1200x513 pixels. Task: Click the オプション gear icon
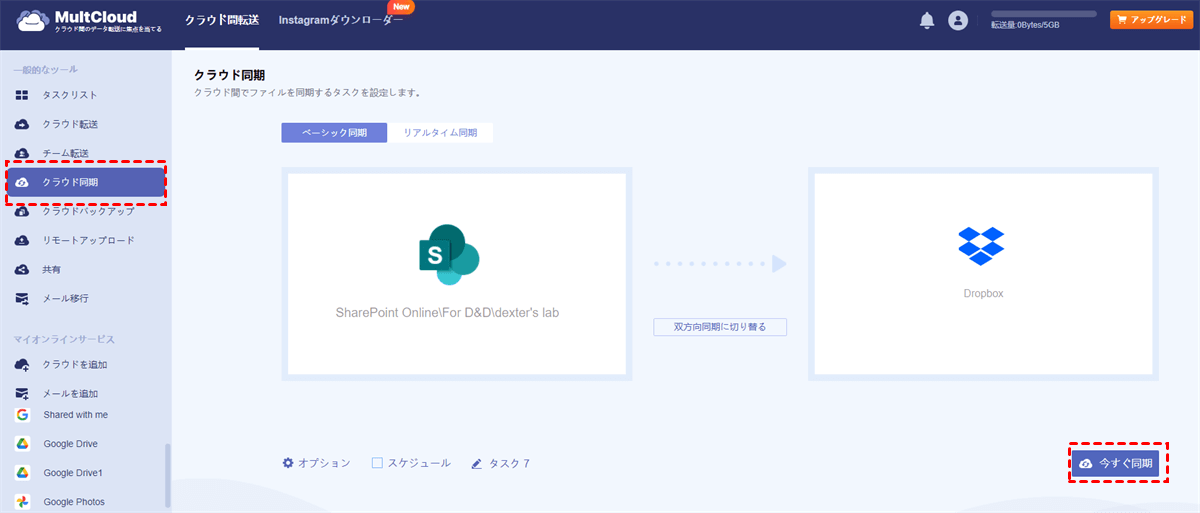pyautogui.click(x=288, y=463)
